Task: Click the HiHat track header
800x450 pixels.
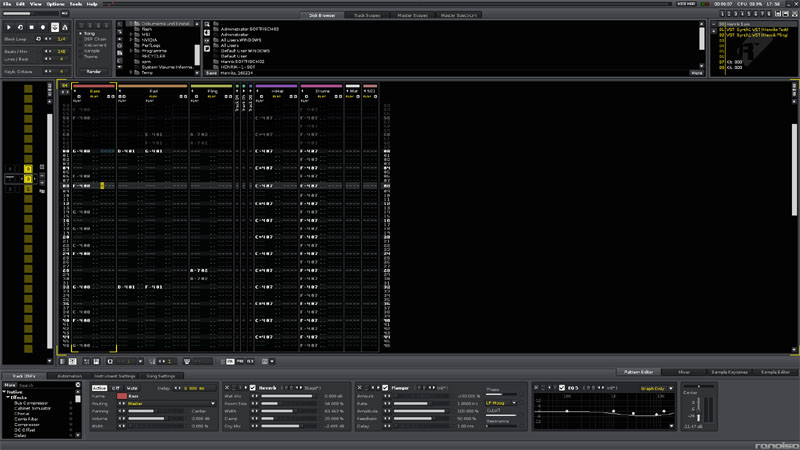Action: 277,91
